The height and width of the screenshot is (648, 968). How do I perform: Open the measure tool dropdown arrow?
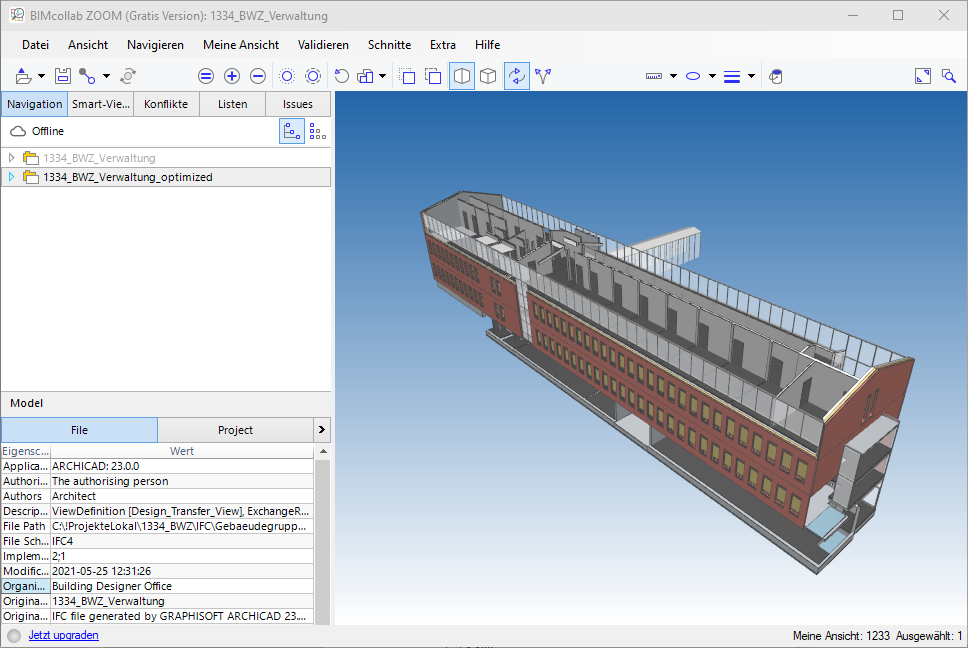tap(674, 77)
